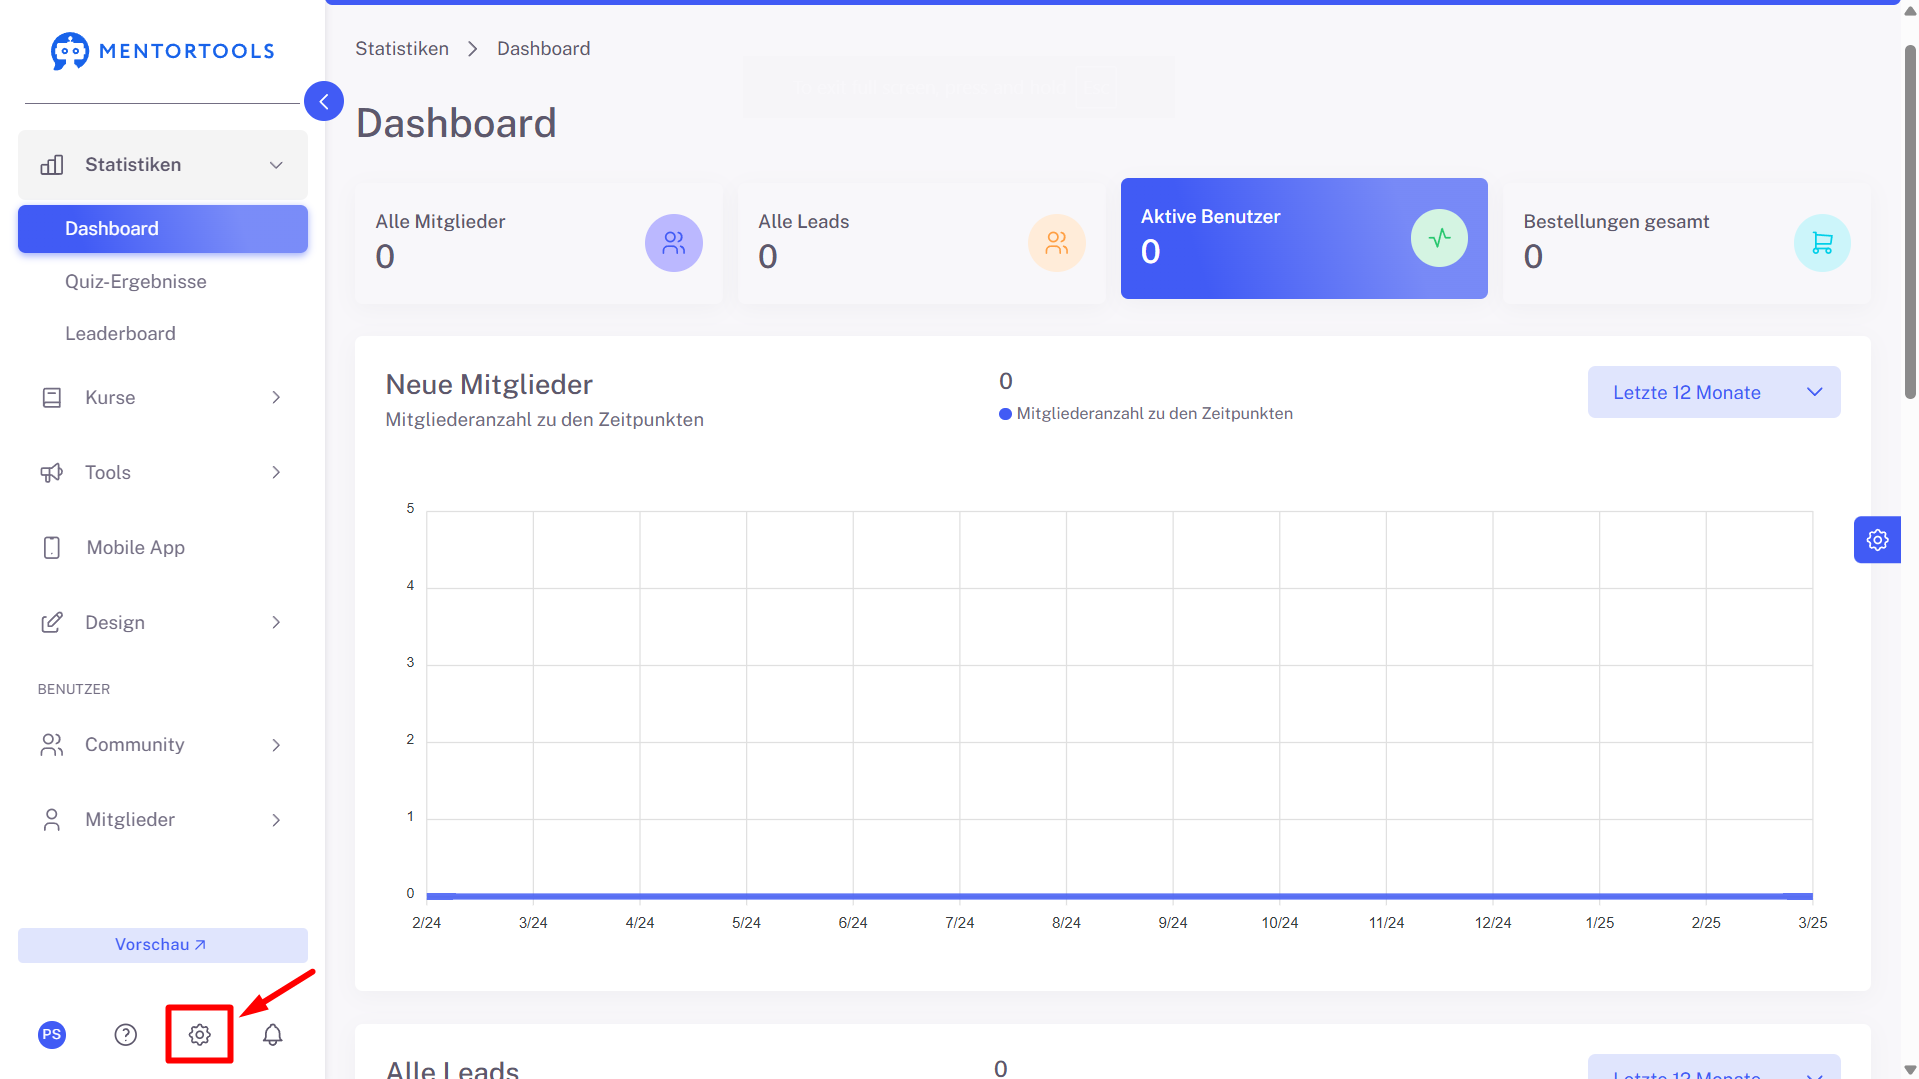Expand the Mitglieder submenu chevron
The image size is (1919, 1079).
[276, 820]
